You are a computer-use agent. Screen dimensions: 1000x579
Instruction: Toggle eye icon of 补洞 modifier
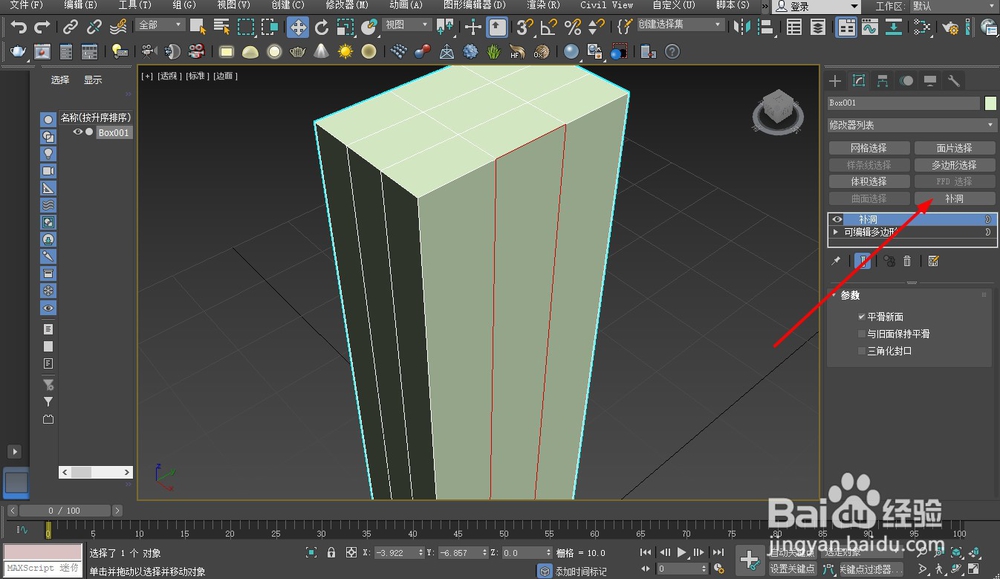point(837,219)
